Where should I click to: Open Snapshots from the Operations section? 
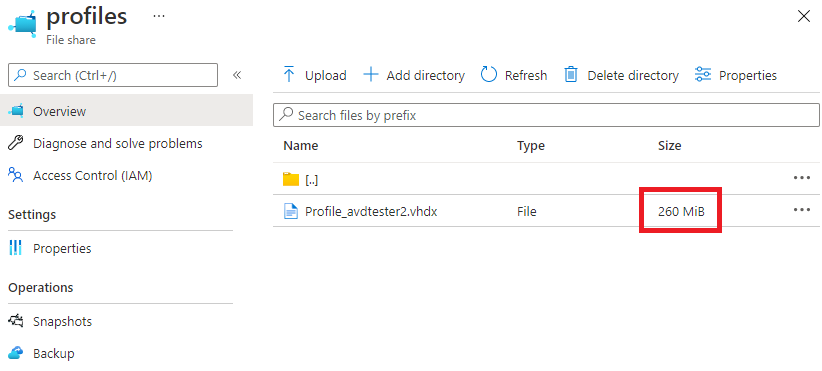(x=62, y=321)
